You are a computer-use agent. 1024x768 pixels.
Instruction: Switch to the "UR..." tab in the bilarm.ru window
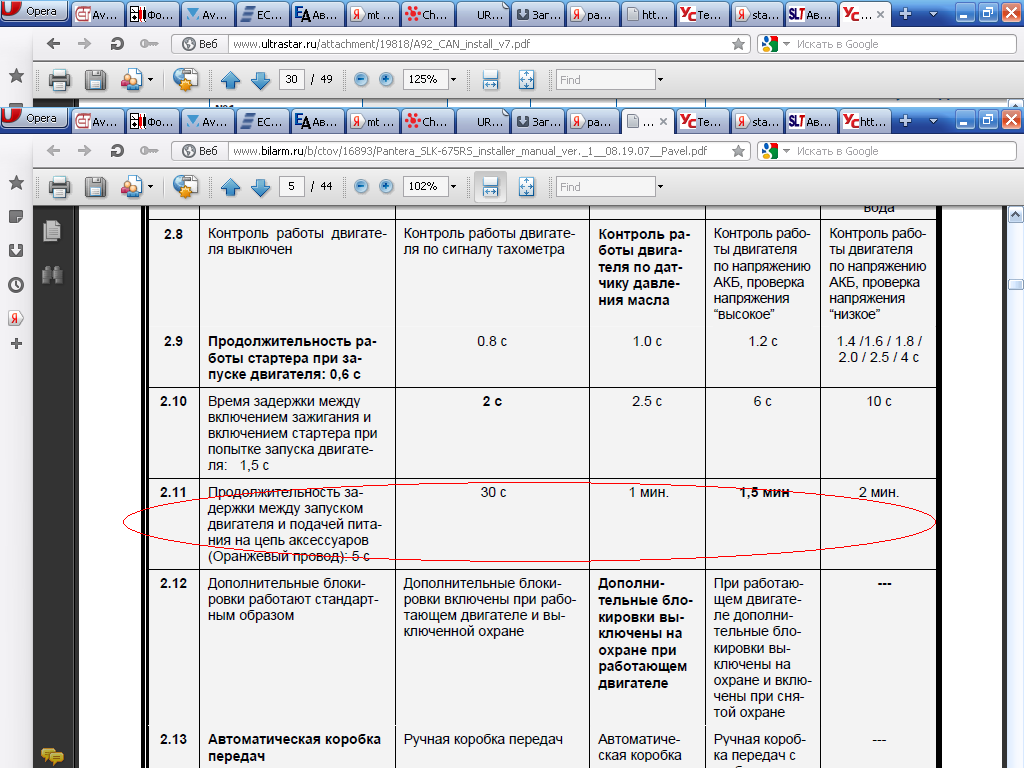click(x=482, y=121)
